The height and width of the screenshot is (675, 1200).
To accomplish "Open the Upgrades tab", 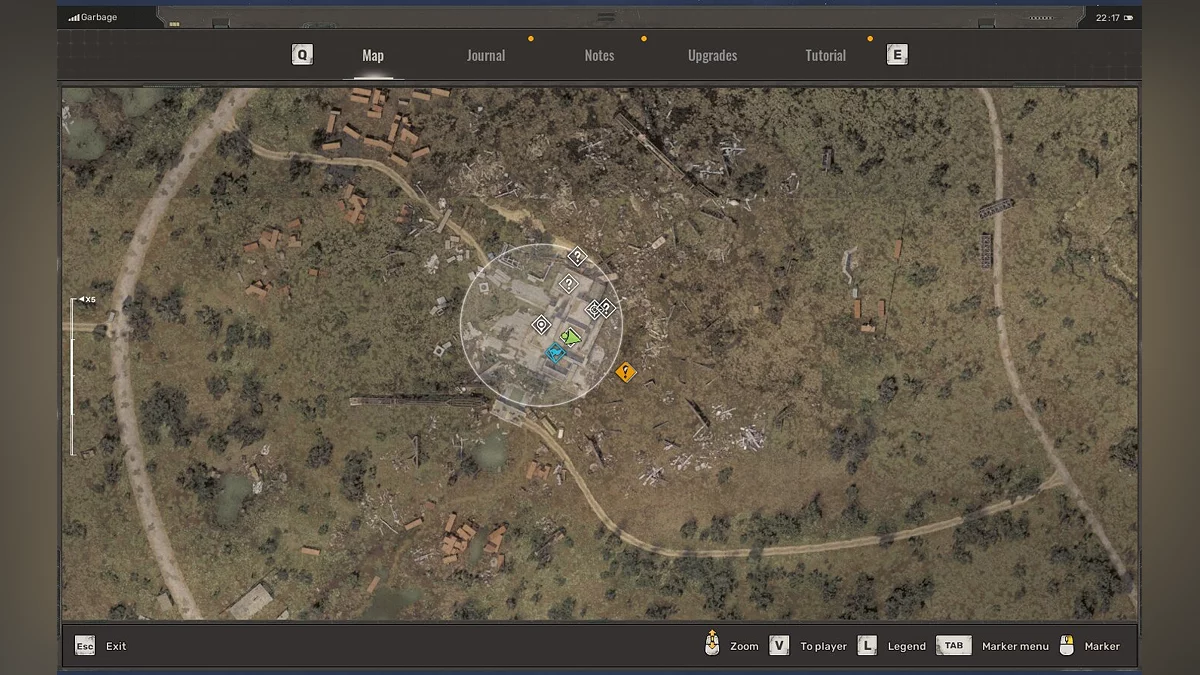I will point(712,56).
